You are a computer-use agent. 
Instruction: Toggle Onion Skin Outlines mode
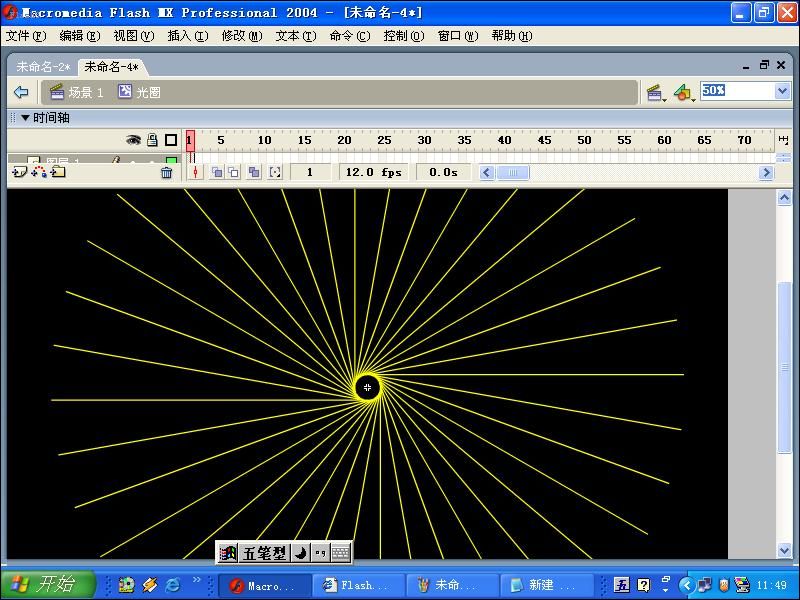[234, 172]
